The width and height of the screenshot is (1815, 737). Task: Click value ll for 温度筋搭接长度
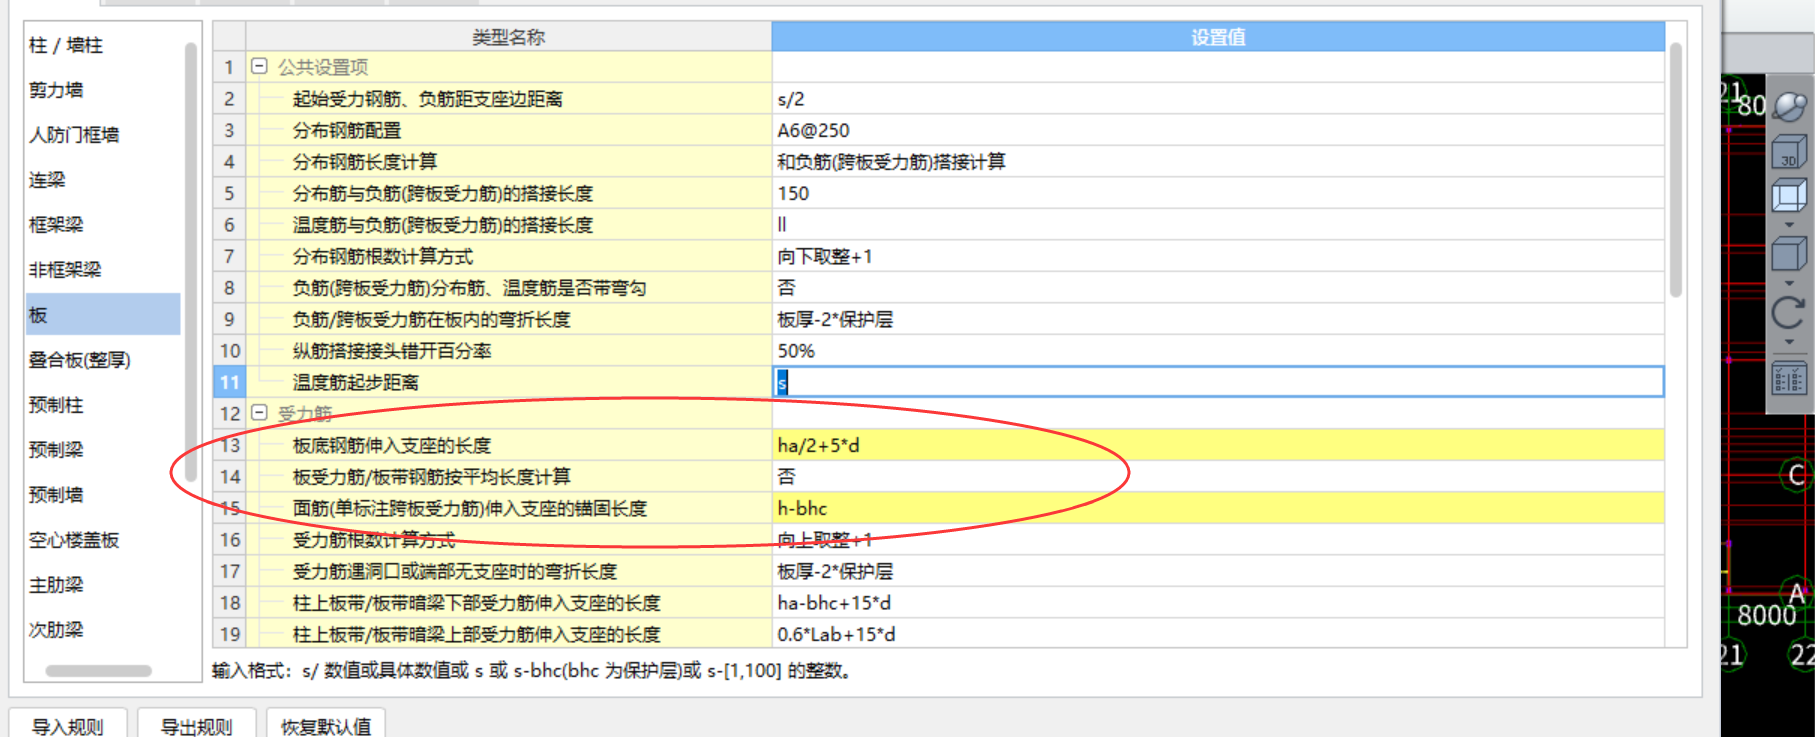point(782,225)
